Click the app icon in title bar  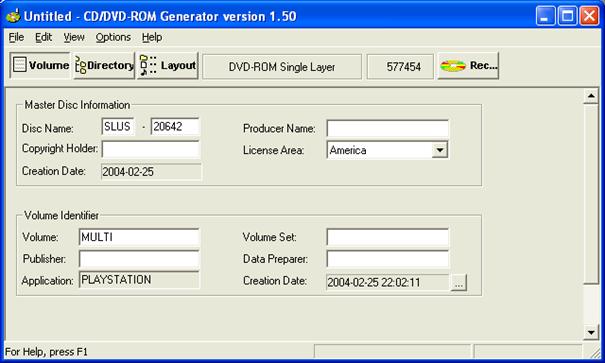[x=13, y=16]
